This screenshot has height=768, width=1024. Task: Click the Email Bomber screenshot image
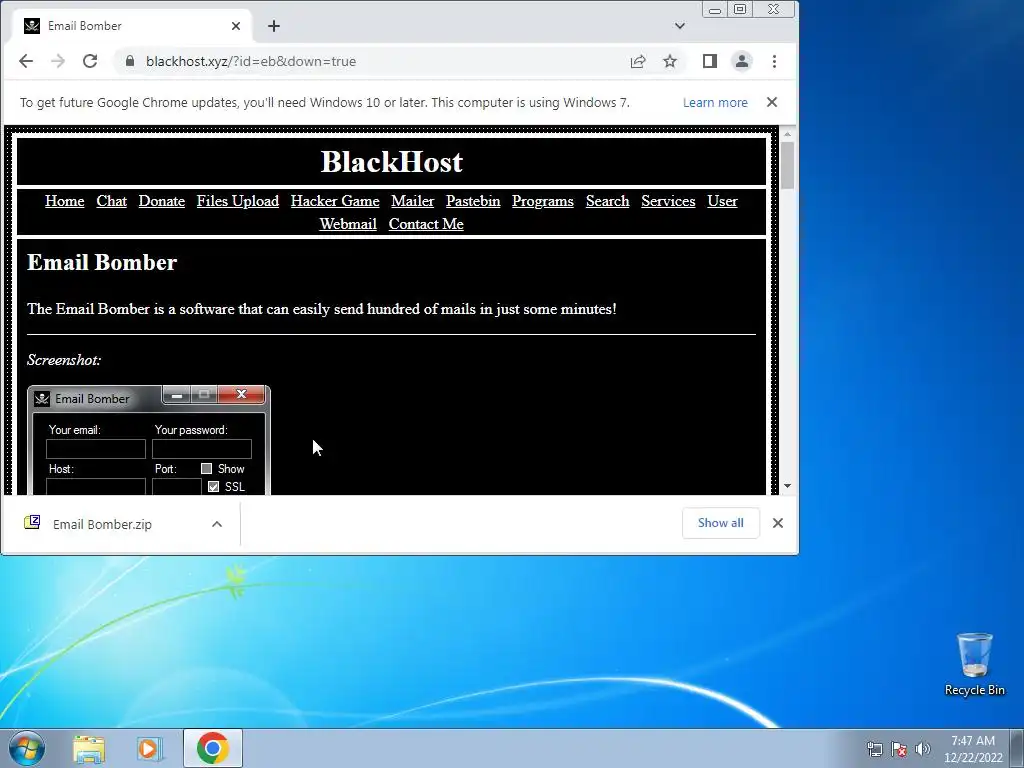click(x=149, y=440)
